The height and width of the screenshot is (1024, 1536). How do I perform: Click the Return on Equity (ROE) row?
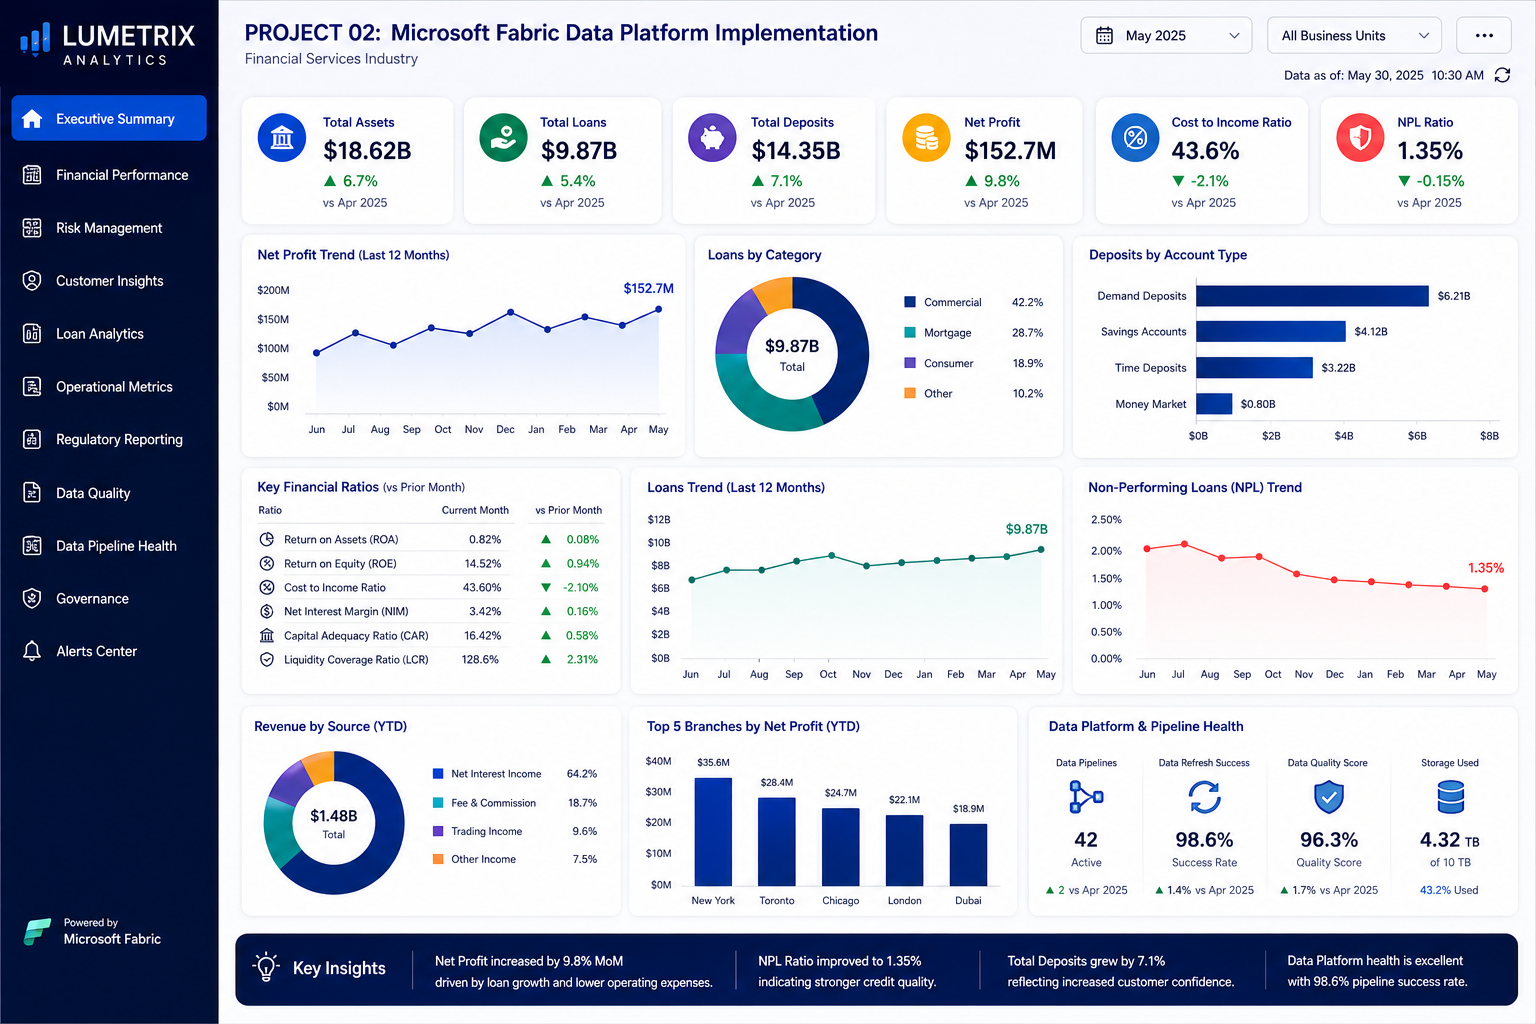430,563
